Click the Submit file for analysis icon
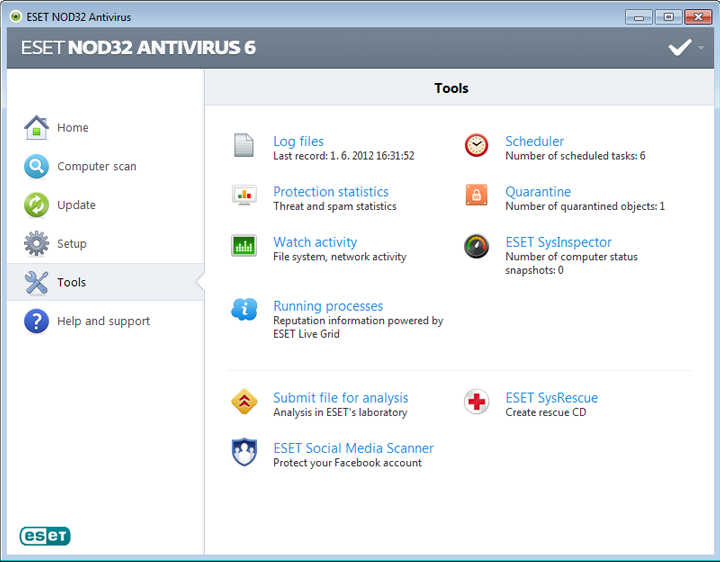Viewport: 720px width, 562px height. point(244,401)
